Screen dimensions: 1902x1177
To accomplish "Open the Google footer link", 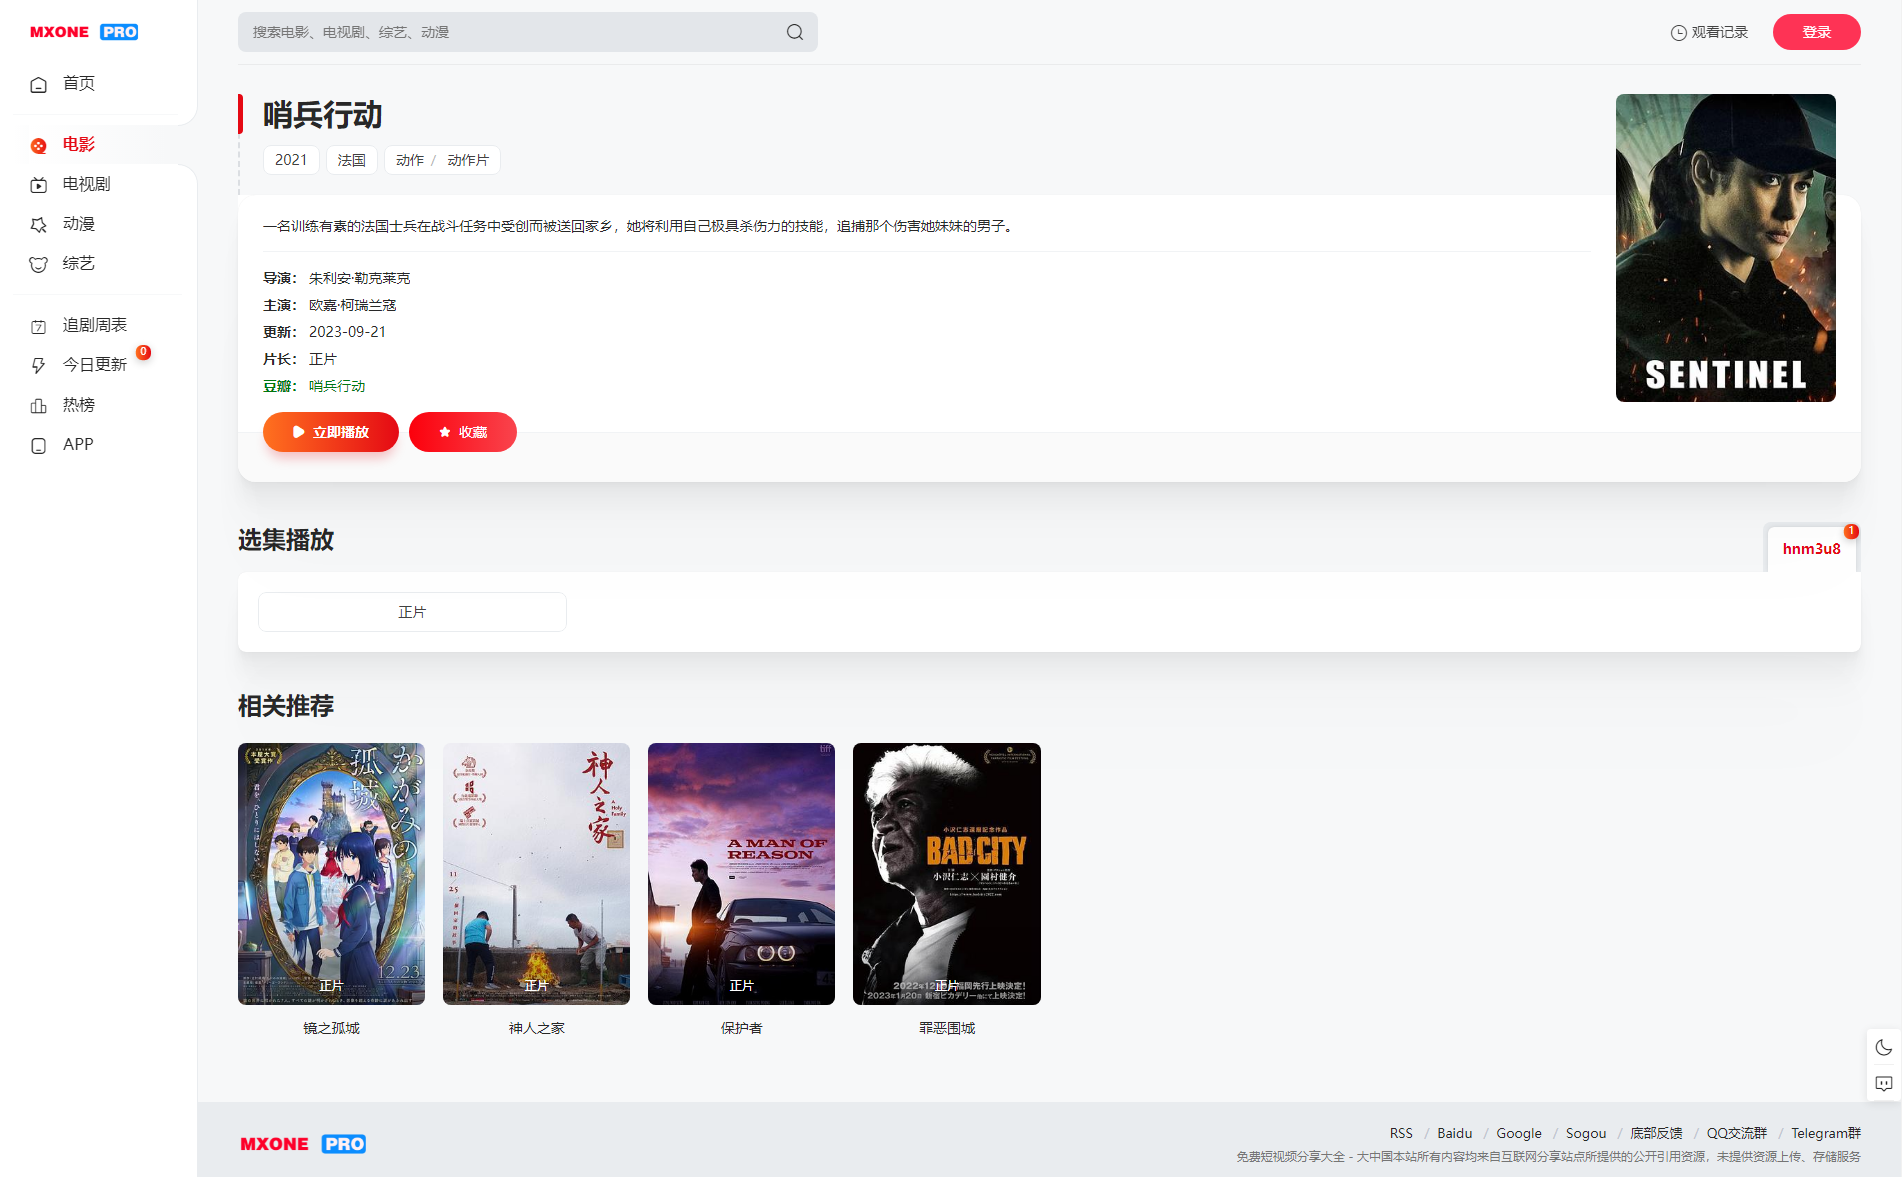I will point(1518,1133).
